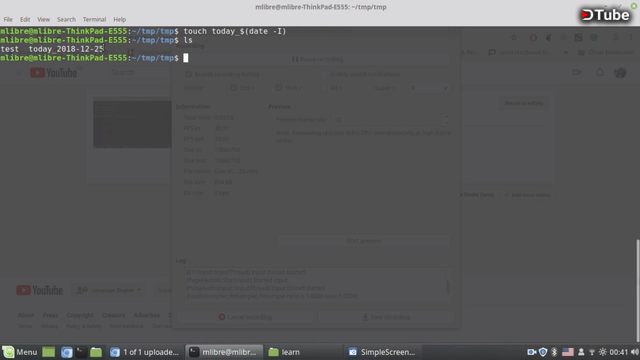The width and height of the screenshot is (640, 360).
Task: Open the Copyright link in YouTube footer
Action: point(80,315)
